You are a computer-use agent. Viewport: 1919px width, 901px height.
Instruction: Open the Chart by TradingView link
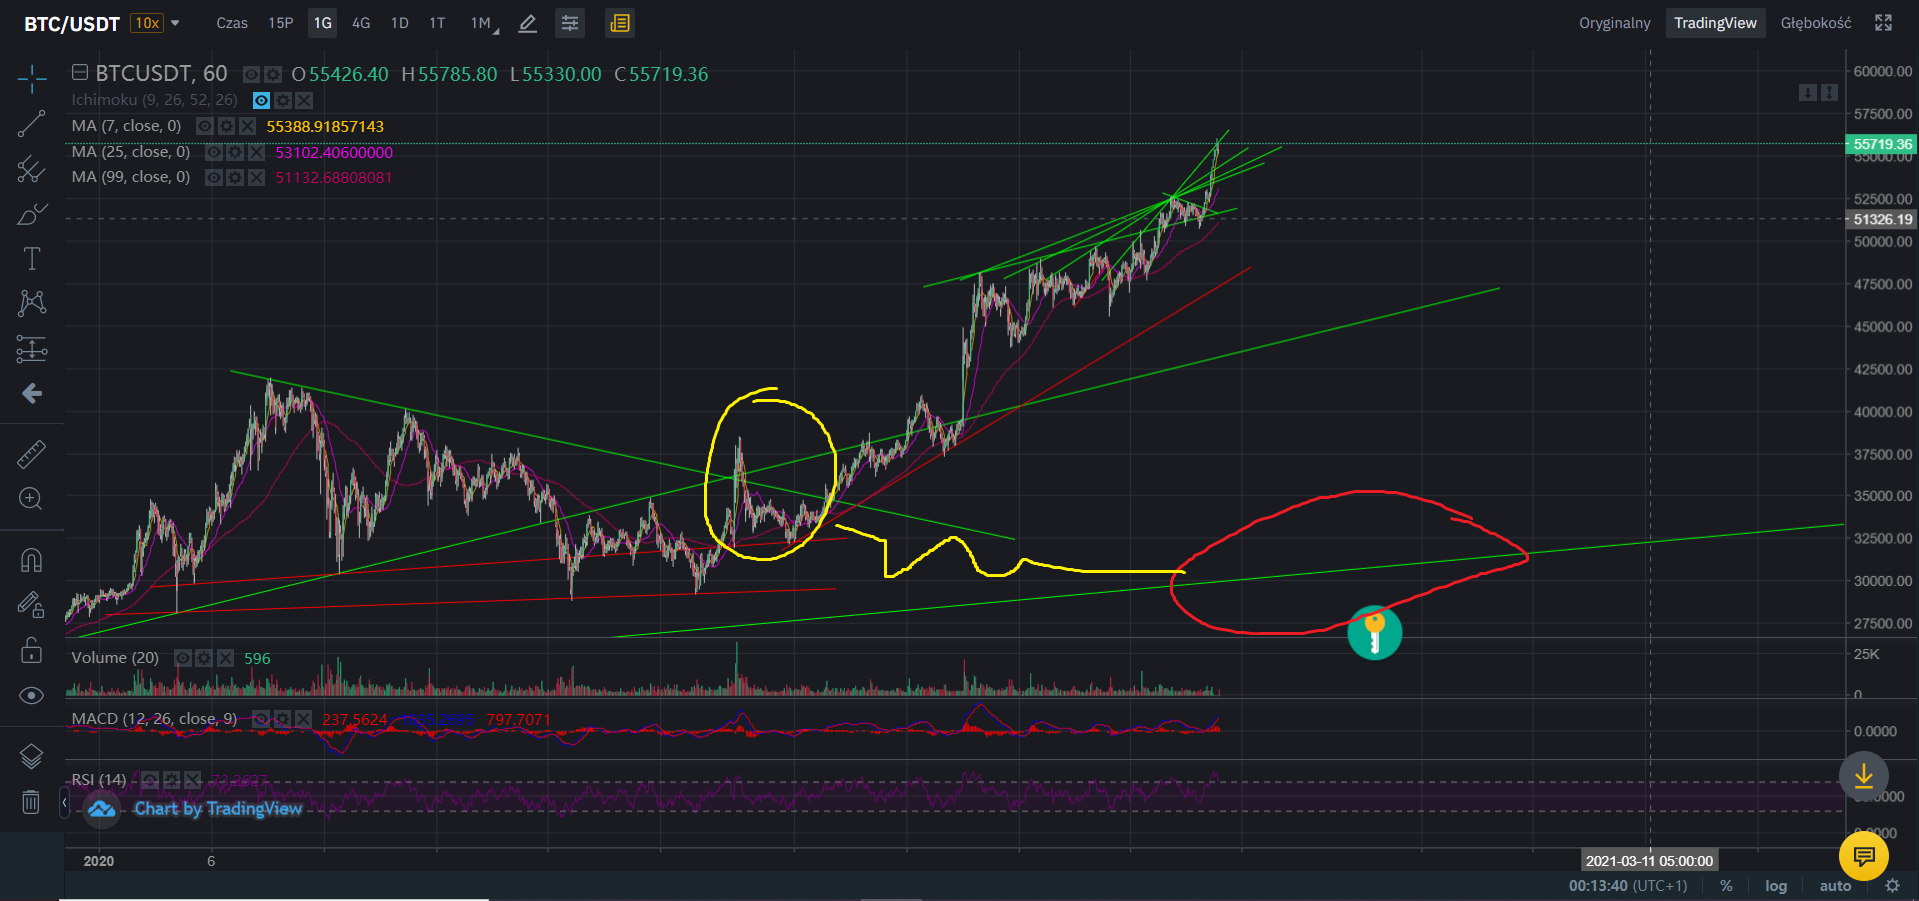pos(218,809)
